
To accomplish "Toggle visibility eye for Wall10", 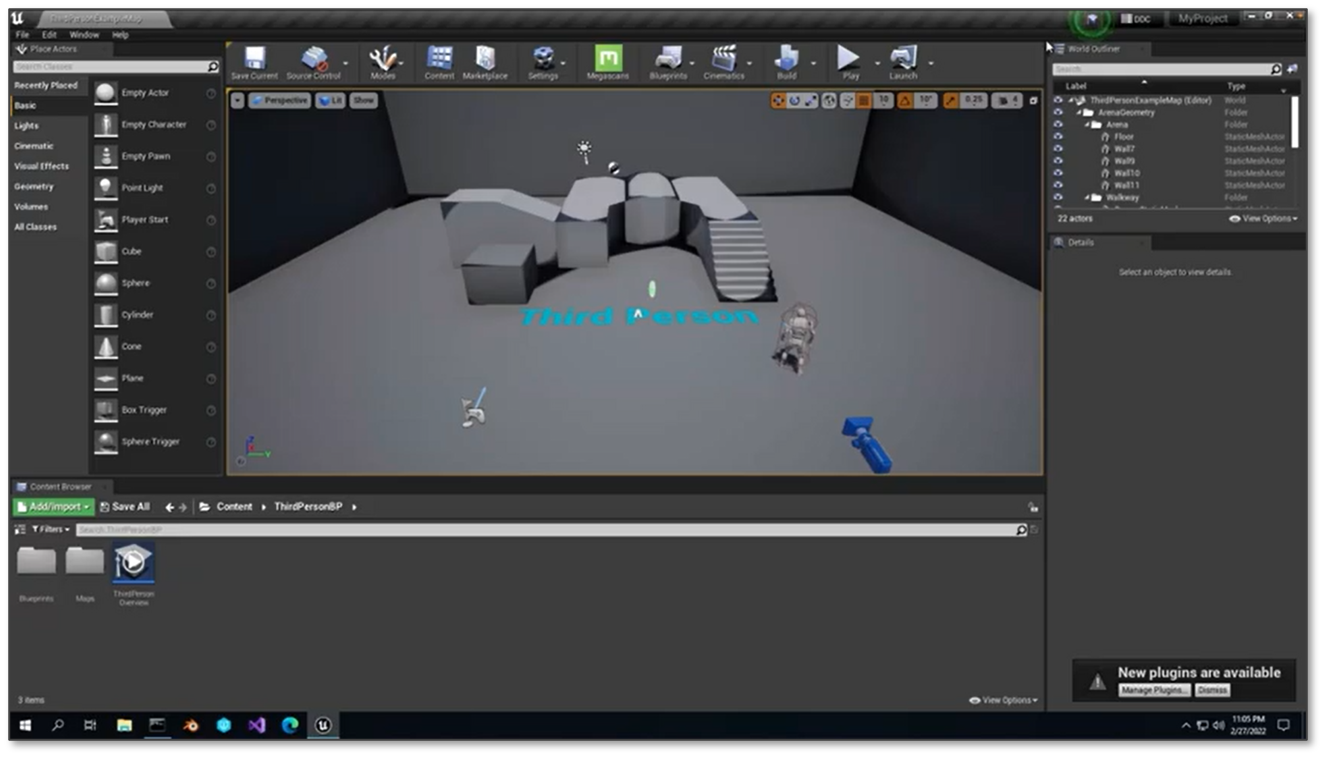I will pyautogui.click(x=1058, y=173).
